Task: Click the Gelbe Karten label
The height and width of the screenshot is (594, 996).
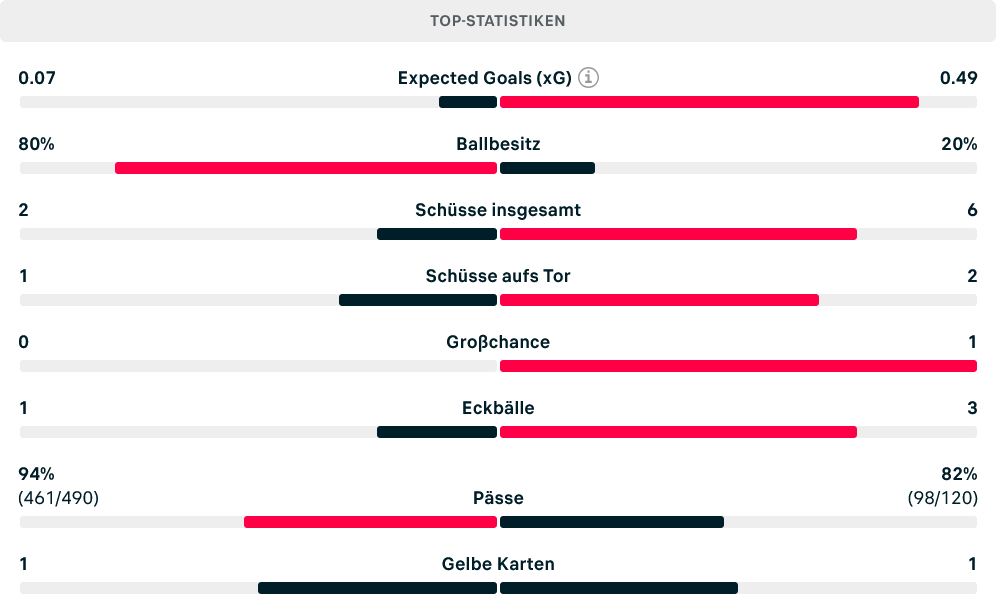Action: pos(498,564)
